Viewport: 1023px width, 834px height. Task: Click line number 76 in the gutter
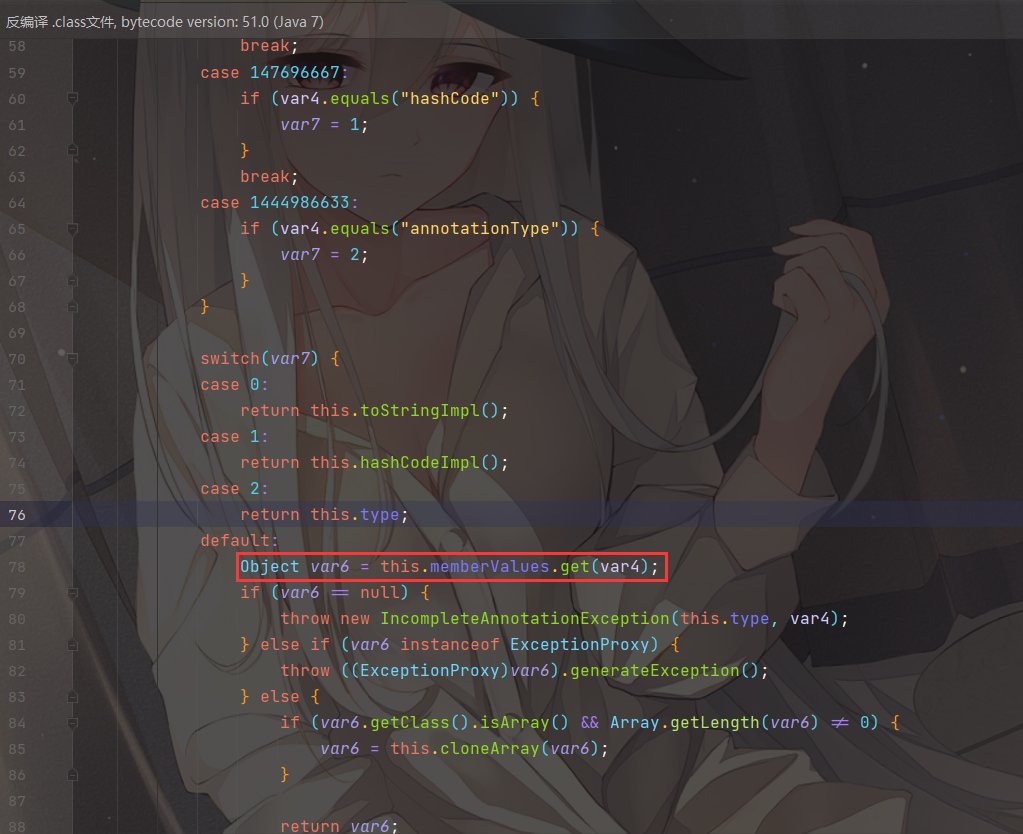pyautogui.click(x=17, y=515)
